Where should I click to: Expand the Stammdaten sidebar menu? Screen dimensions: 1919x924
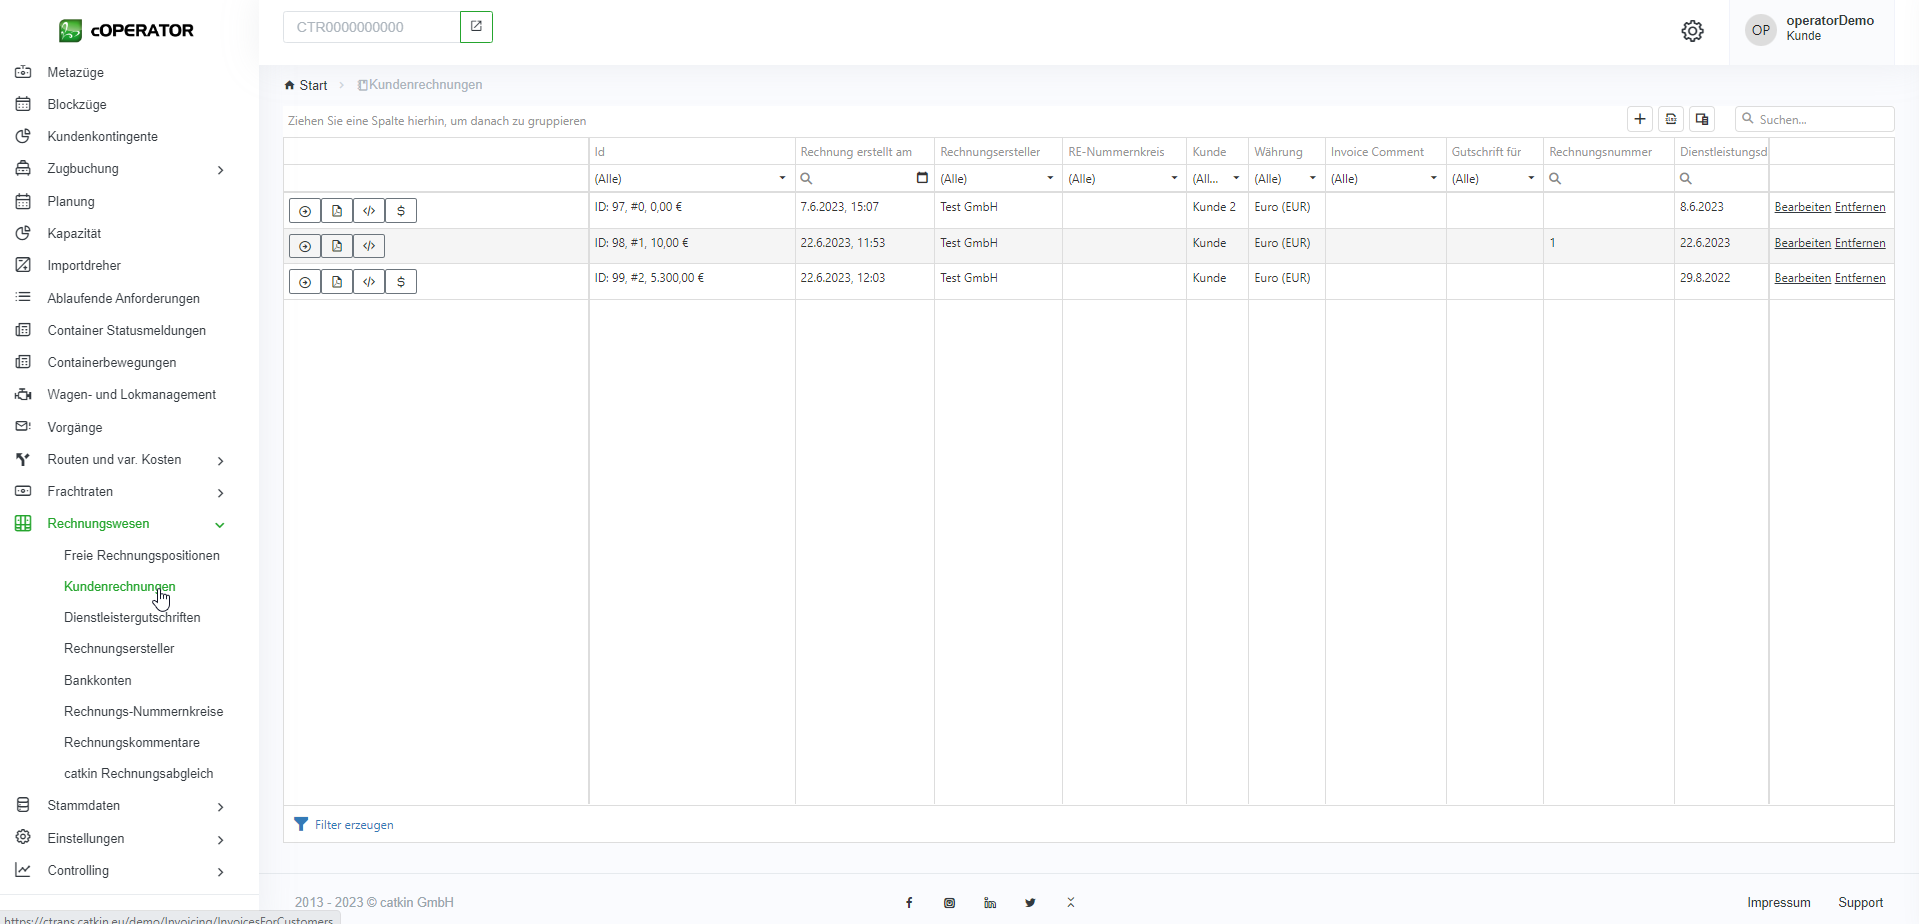[219, 806]
